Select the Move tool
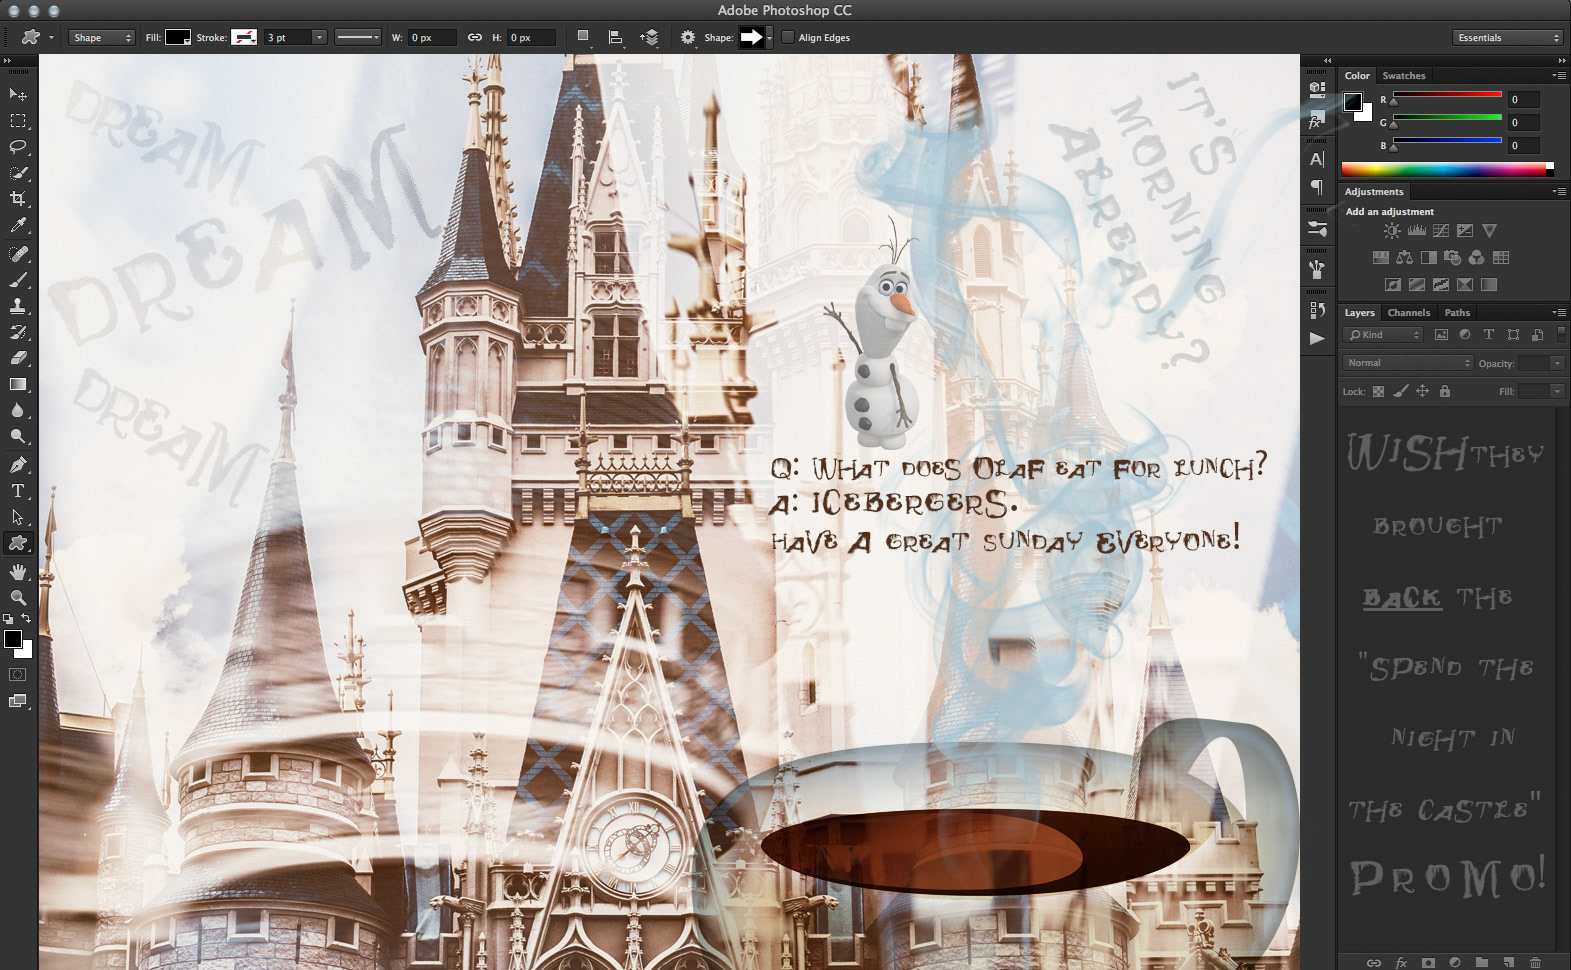 18,94
